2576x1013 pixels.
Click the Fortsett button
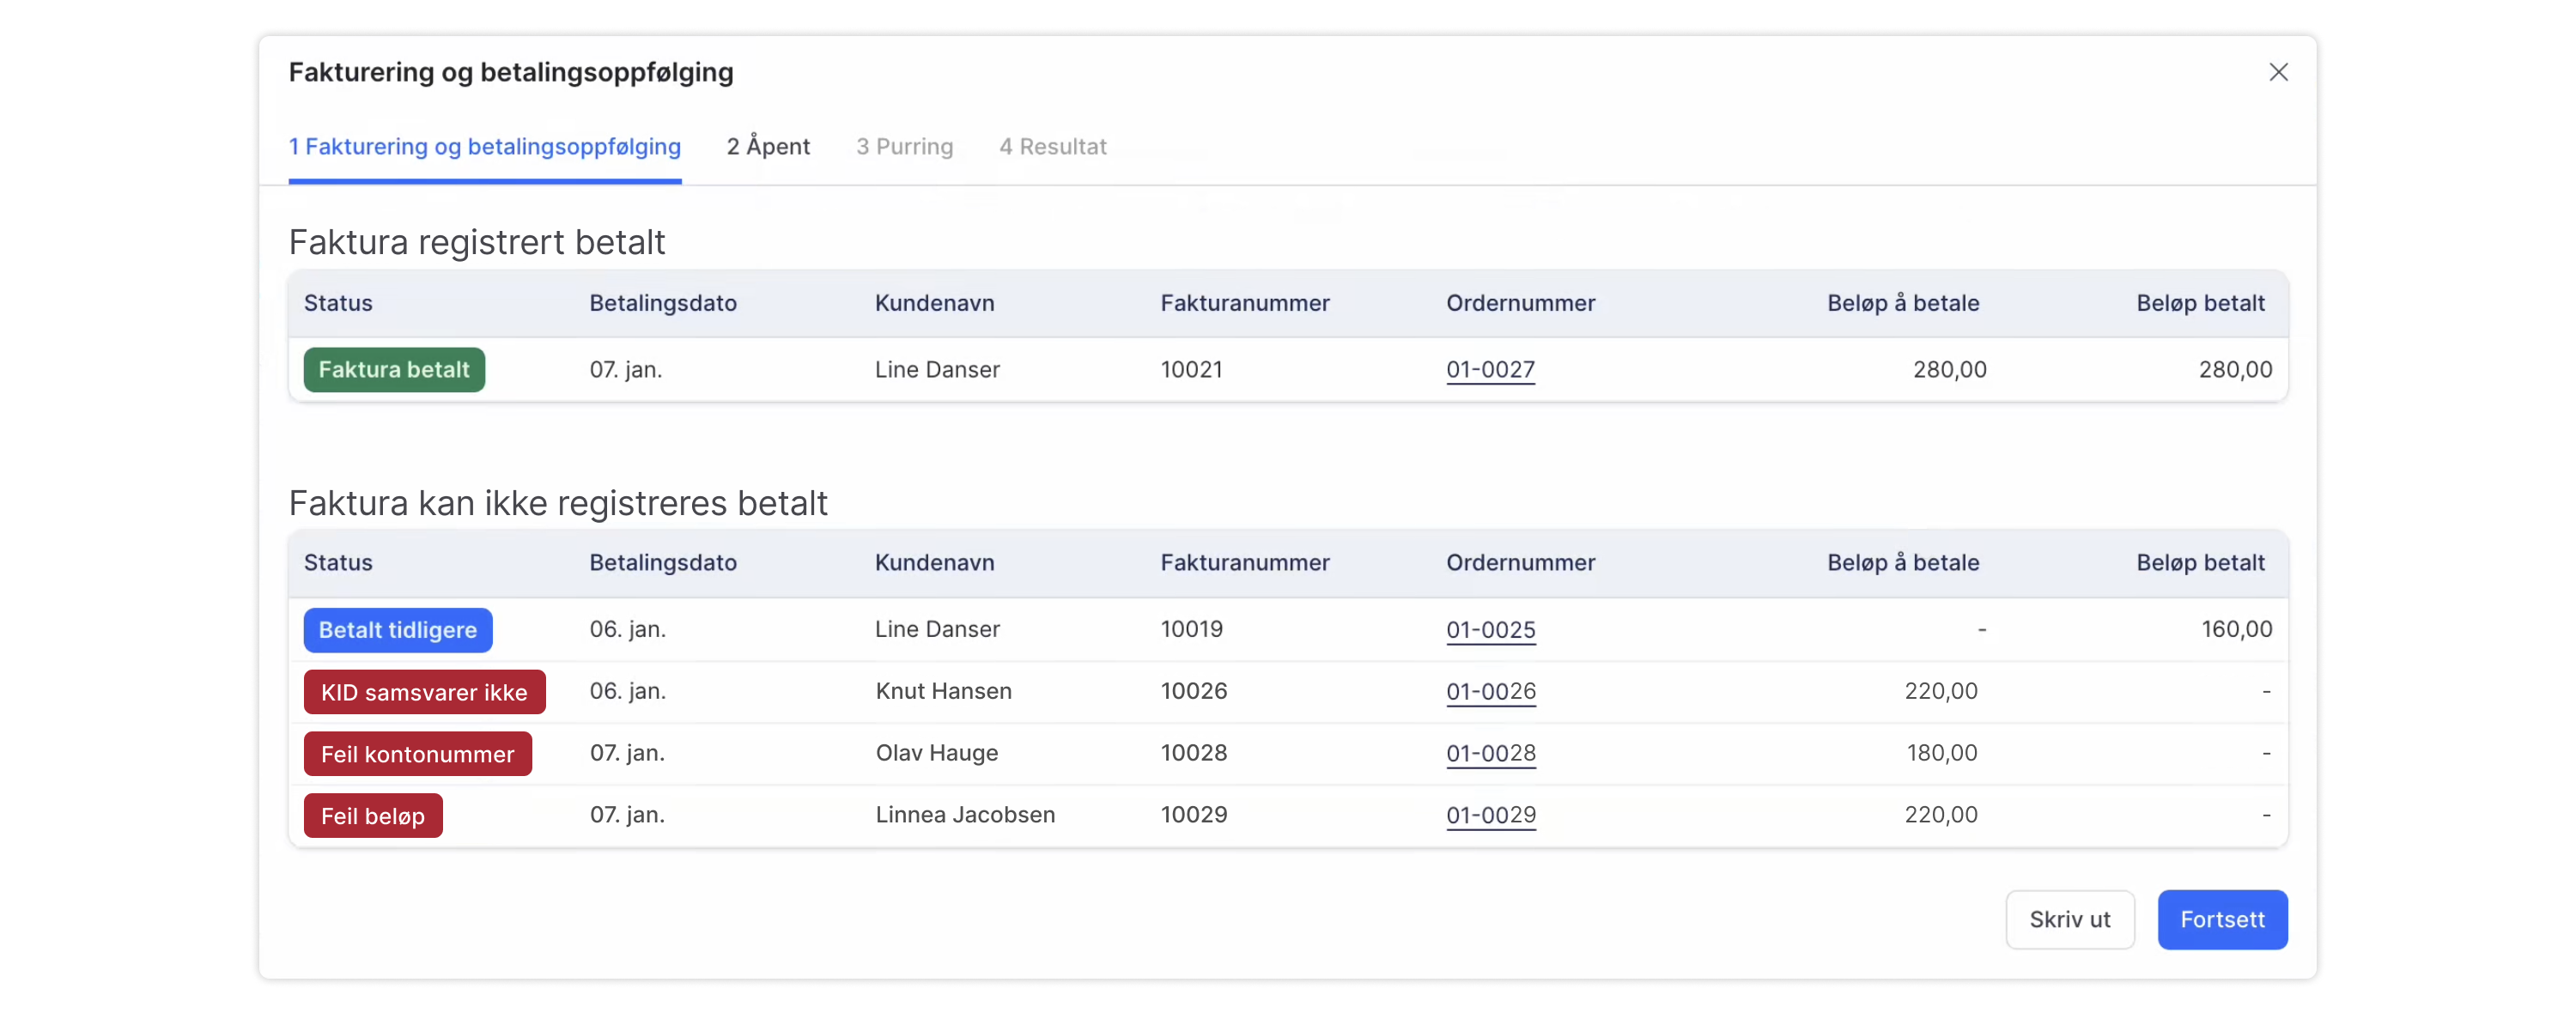(2222, 919)
